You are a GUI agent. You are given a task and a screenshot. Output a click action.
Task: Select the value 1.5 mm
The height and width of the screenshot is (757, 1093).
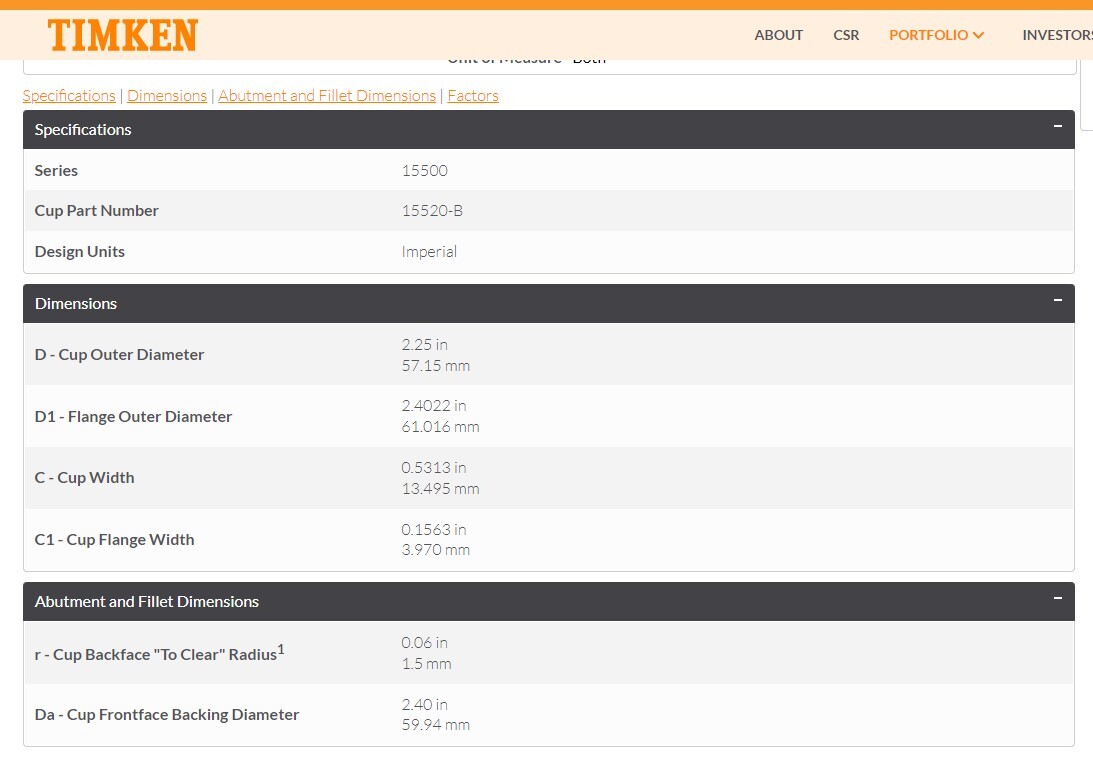(427, 664)
